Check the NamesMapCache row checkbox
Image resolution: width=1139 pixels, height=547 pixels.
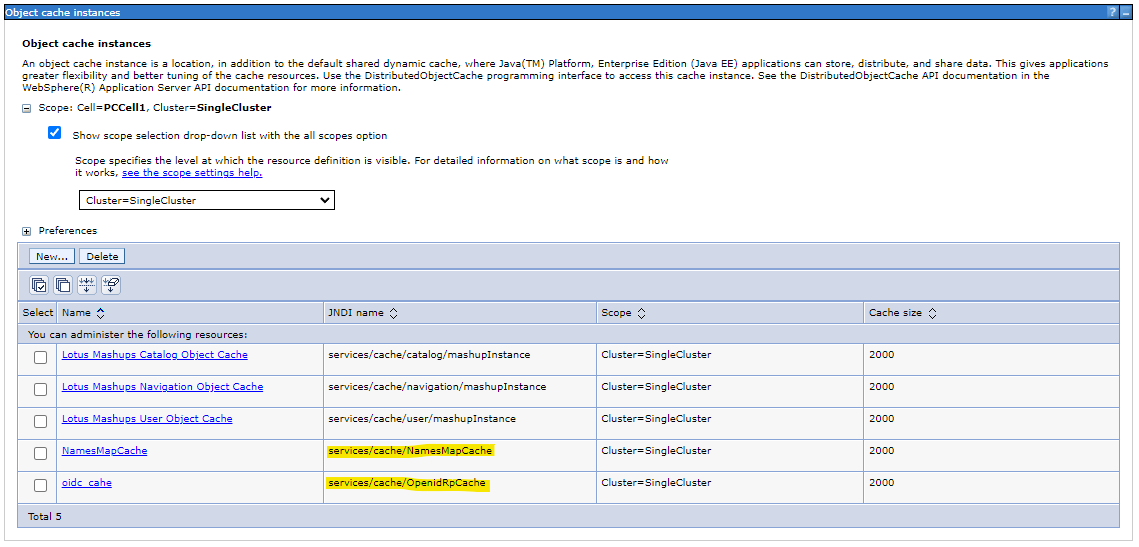[41, 453]
